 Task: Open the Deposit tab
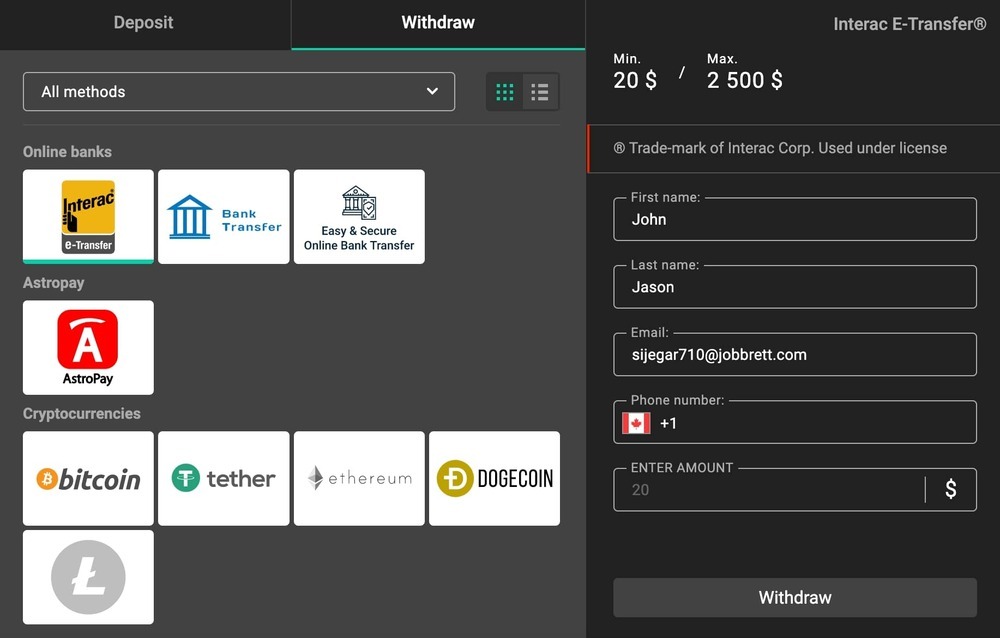(143, 23)
